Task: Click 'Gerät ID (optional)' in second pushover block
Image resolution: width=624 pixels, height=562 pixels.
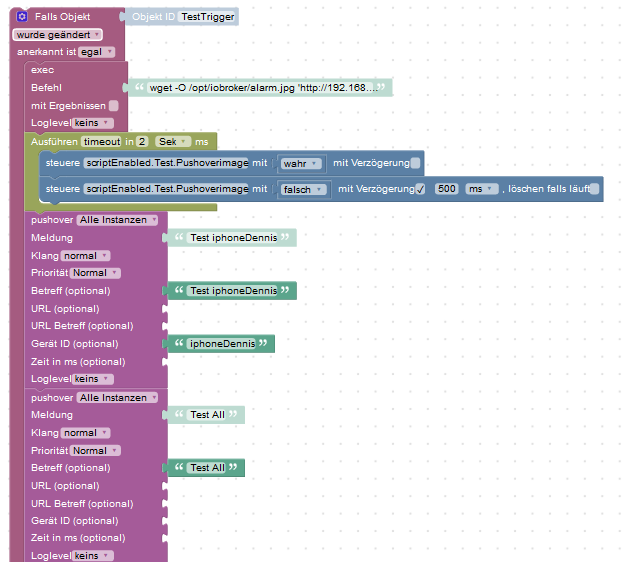Action: (75, 521)
